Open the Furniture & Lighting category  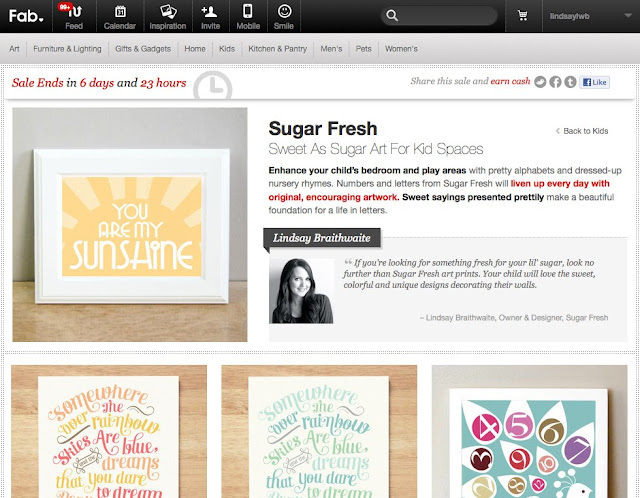click(67, 49)
